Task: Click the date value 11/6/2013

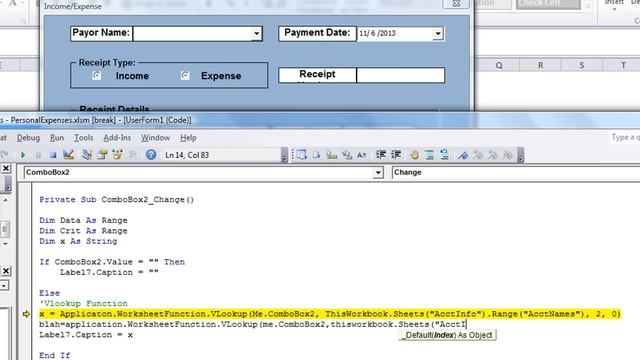Action: click(378, 33)
